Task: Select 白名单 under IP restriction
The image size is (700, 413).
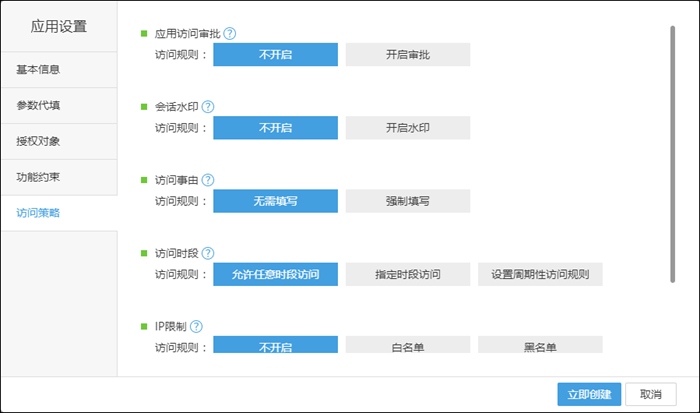Action: point(408,346)
